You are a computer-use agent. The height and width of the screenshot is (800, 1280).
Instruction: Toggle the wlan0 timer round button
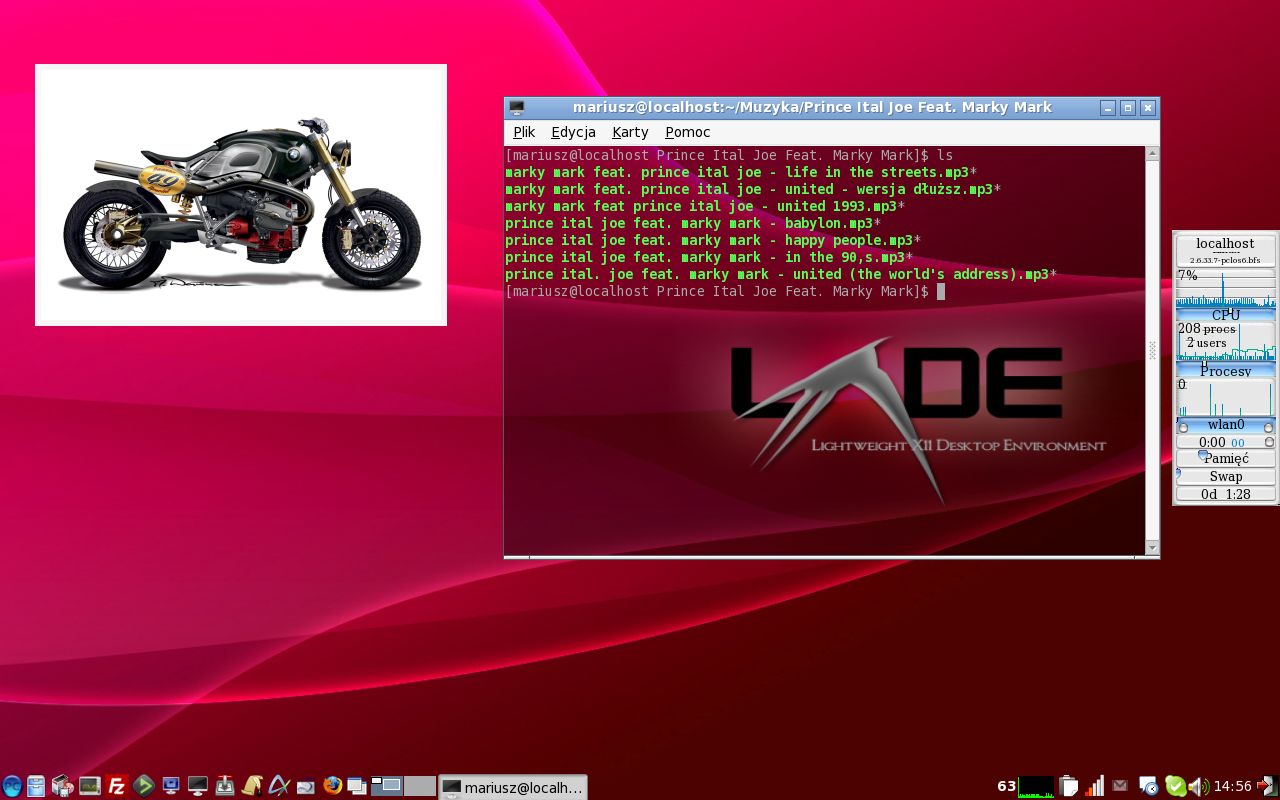[x=1269, y=442]
